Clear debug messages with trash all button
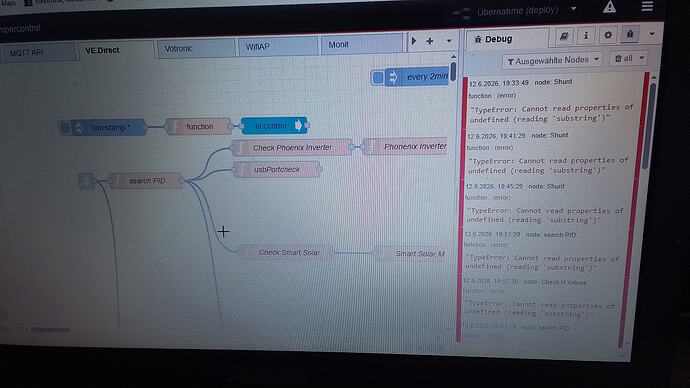This screenshot has width=690, height=388. click(x=624, y=58)
